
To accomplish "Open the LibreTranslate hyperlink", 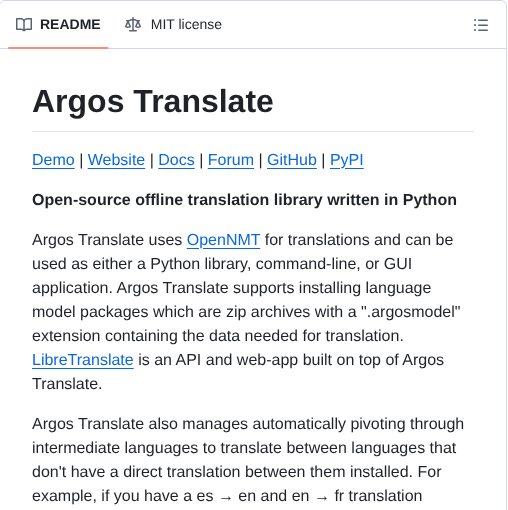I will pyautogui.click(x=83, y=360).
